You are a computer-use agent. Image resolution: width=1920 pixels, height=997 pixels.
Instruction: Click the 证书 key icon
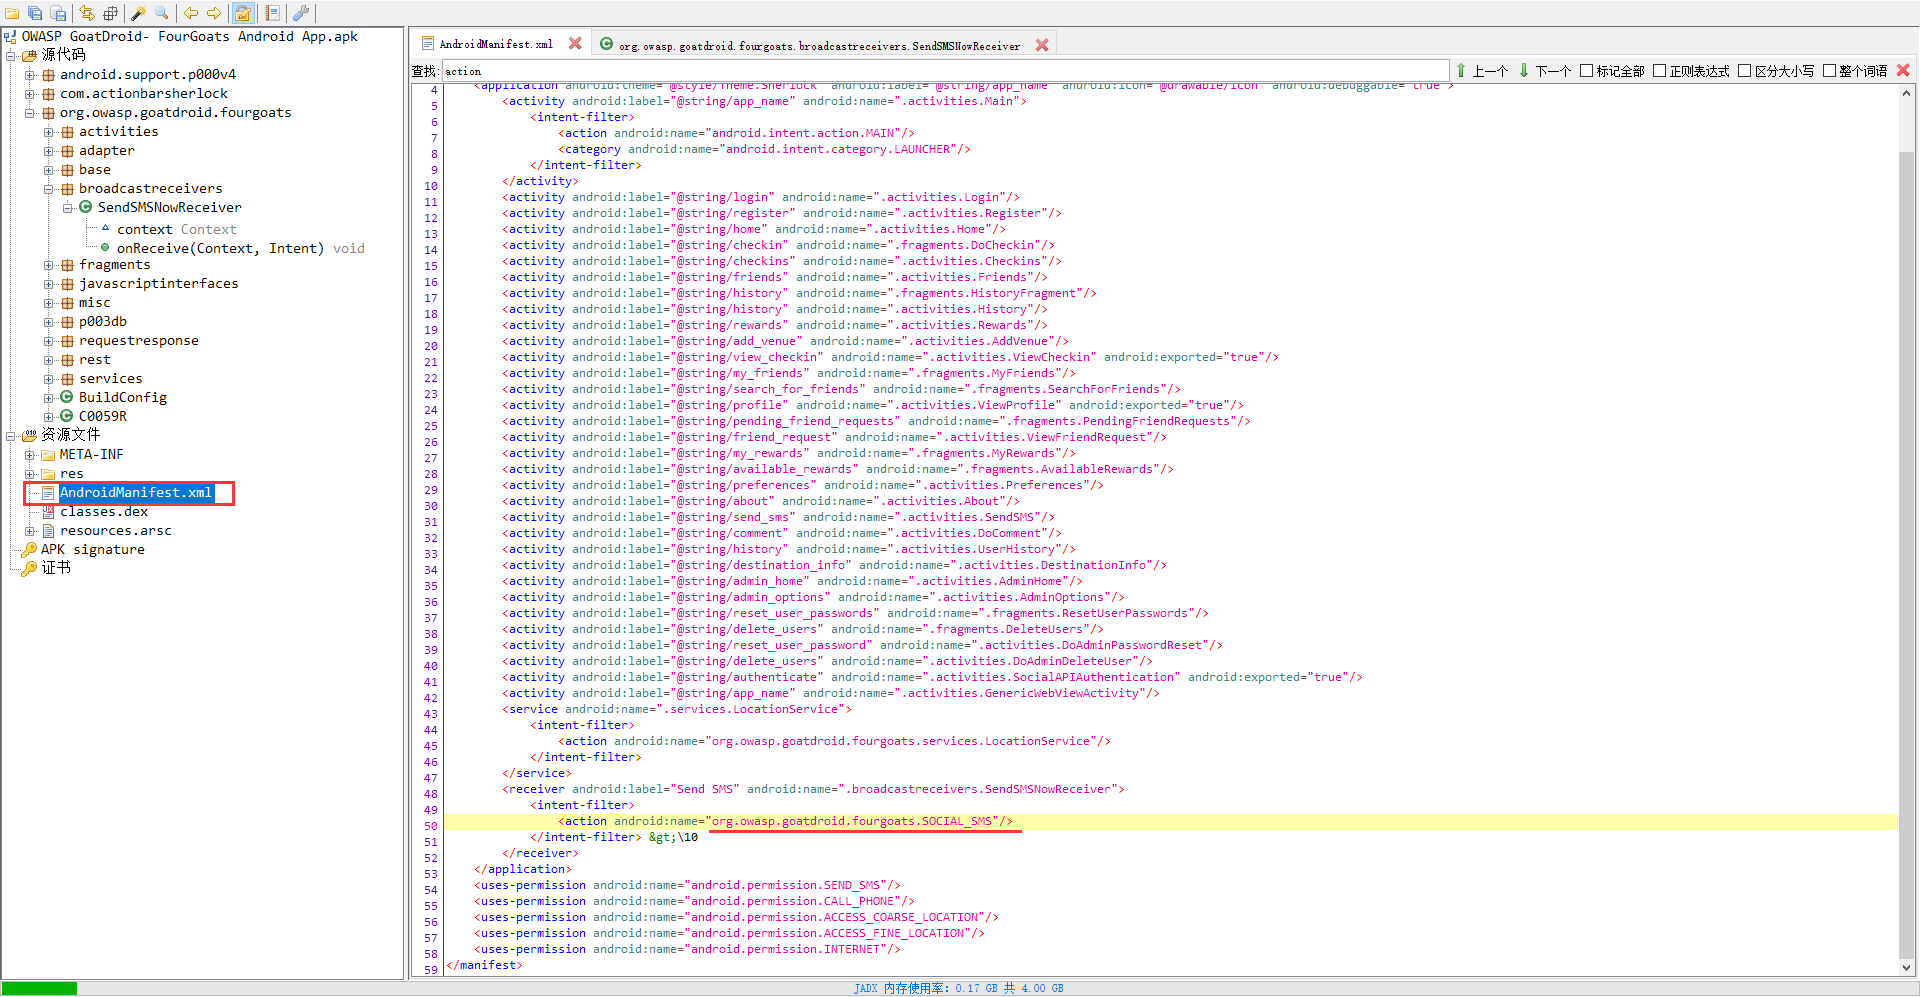[29, 568]
